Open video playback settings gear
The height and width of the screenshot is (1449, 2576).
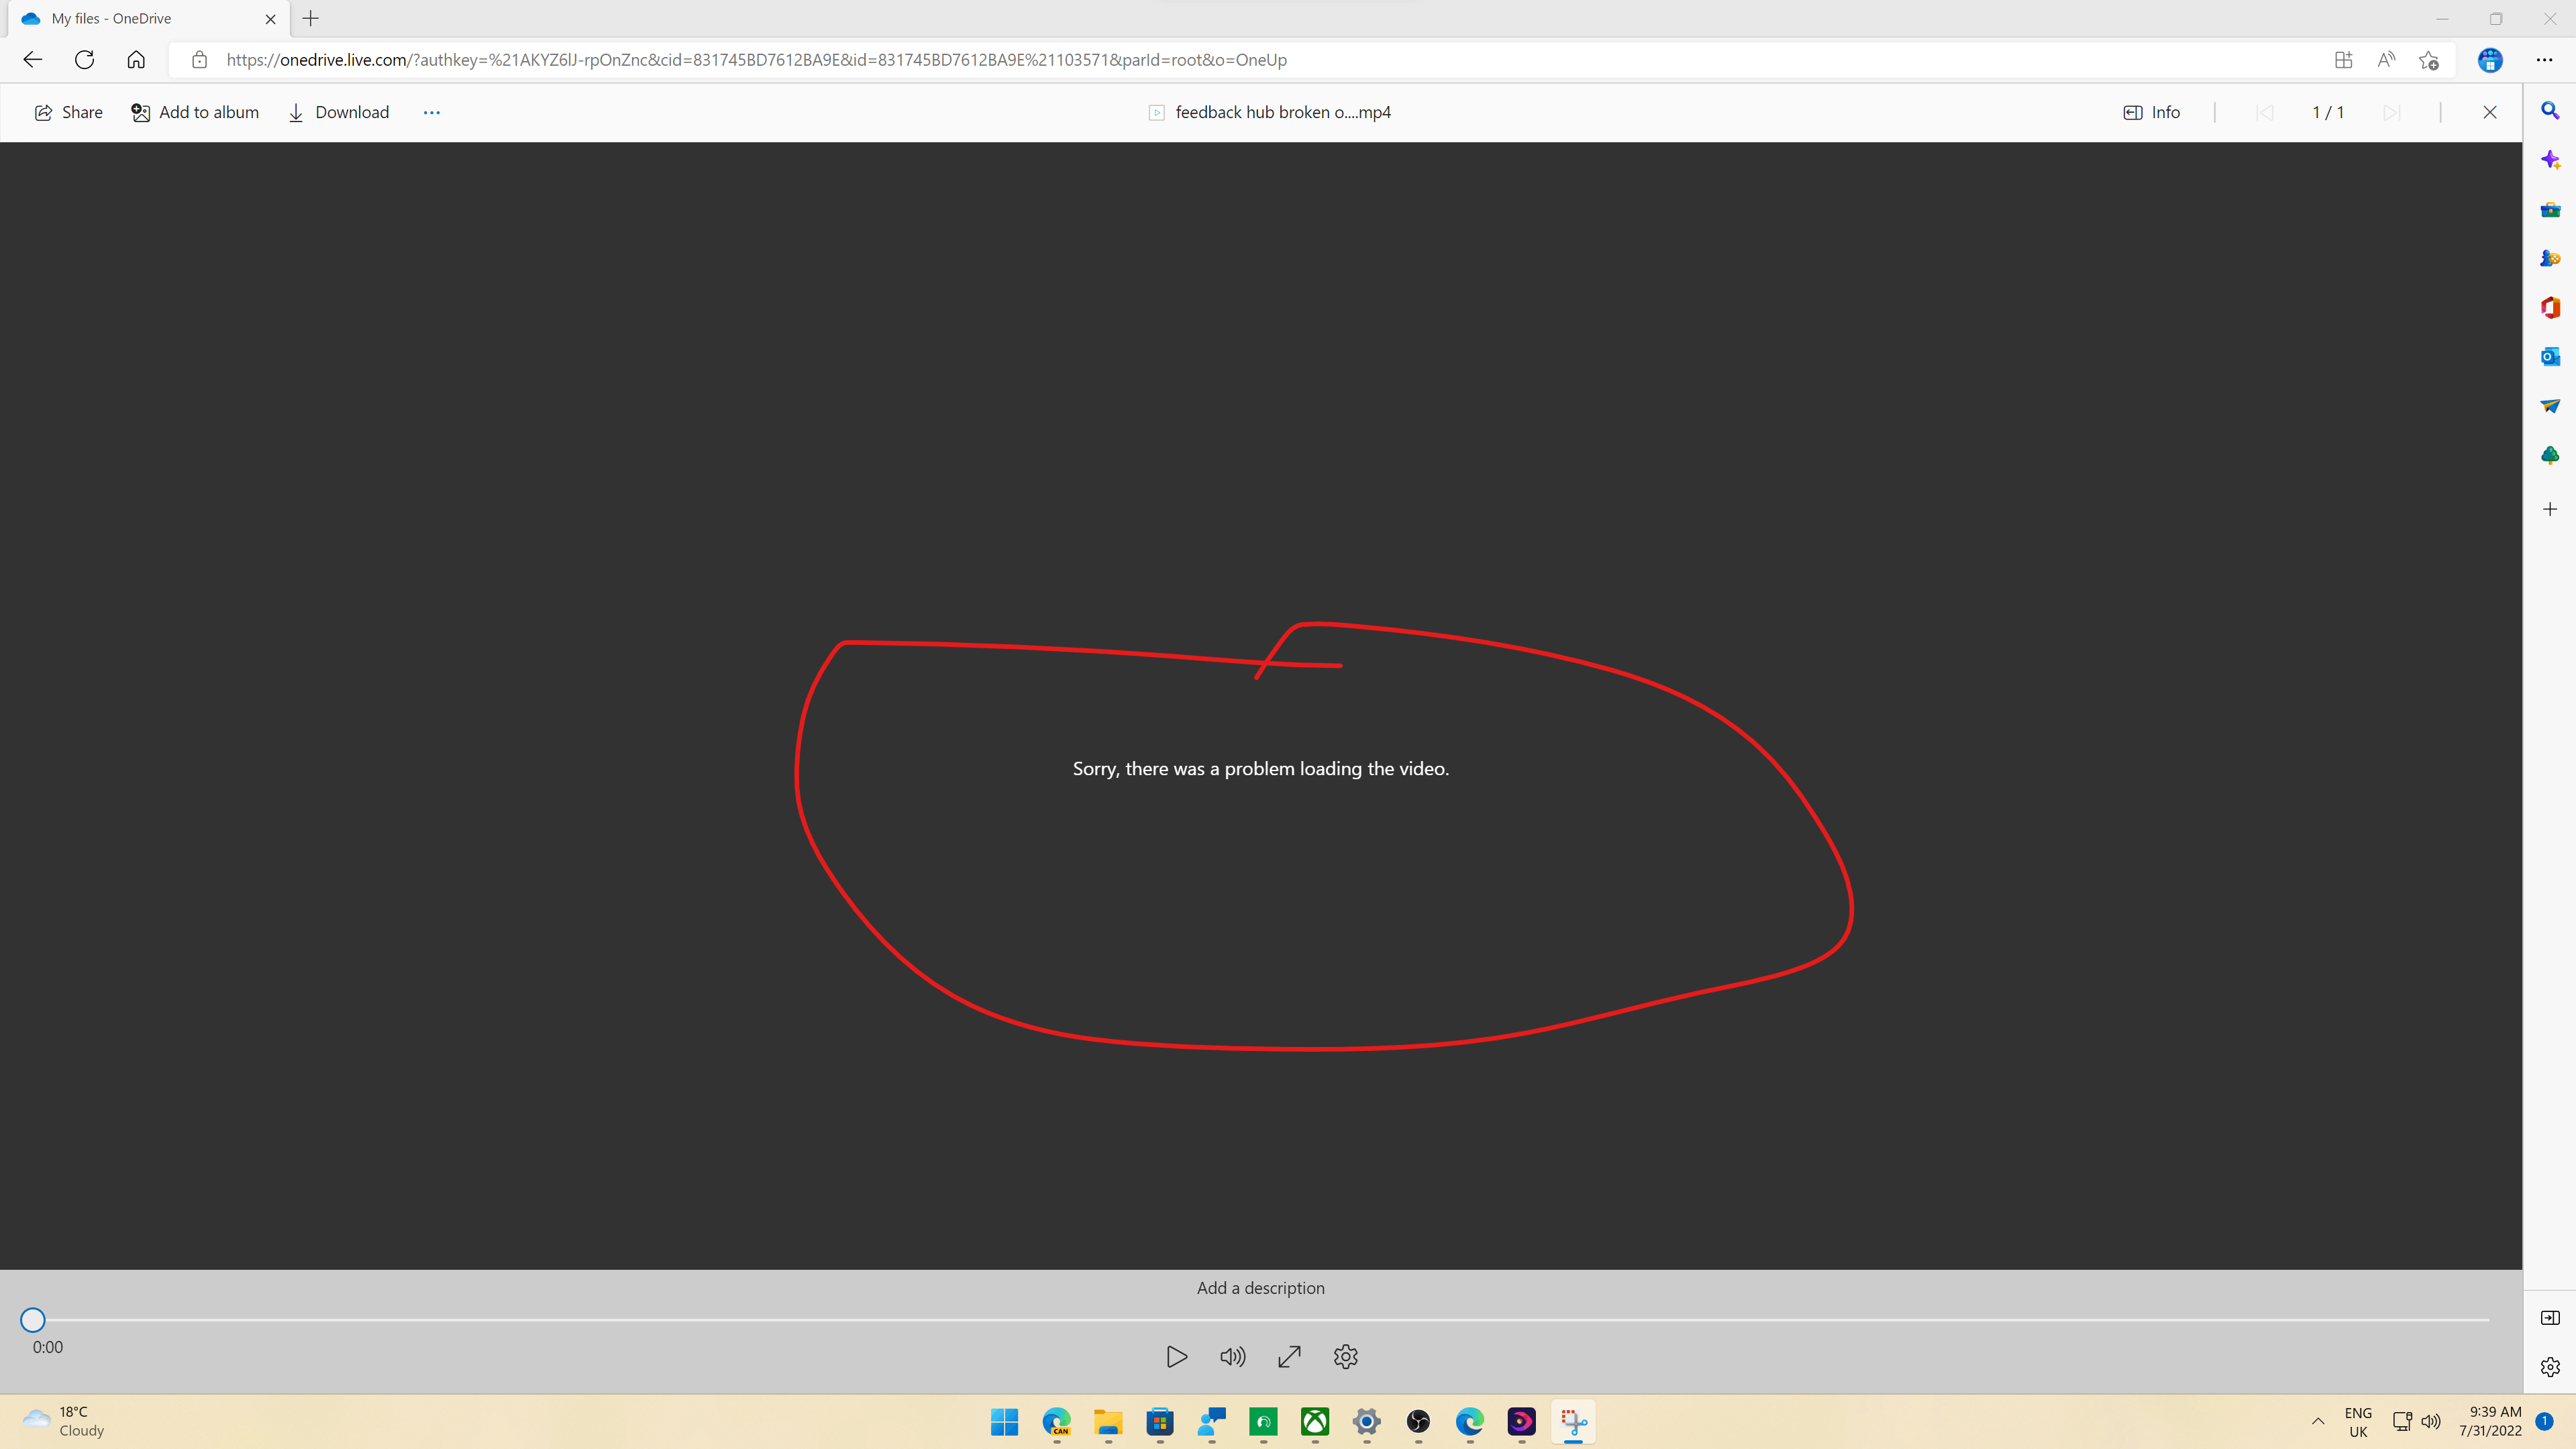pyautogui.click(x=1345, y=1357)
